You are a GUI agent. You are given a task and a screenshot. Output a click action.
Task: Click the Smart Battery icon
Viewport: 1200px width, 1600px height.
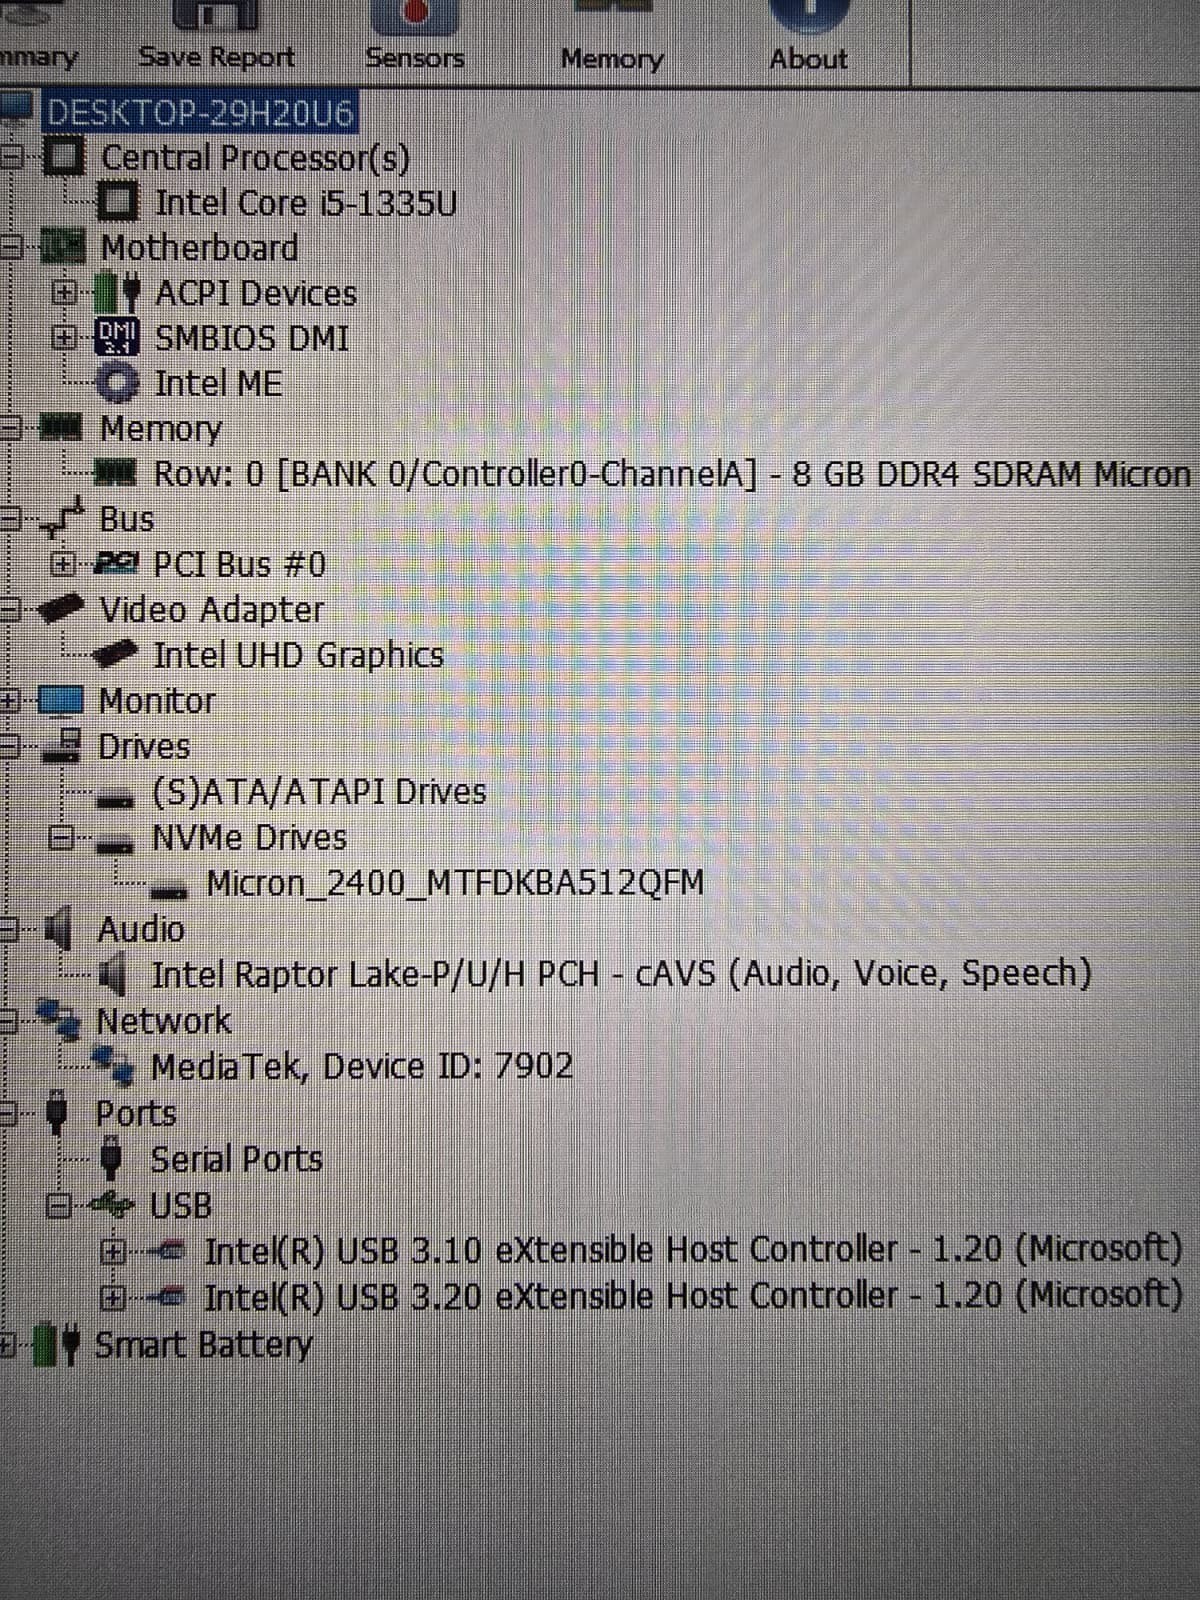57,1345
